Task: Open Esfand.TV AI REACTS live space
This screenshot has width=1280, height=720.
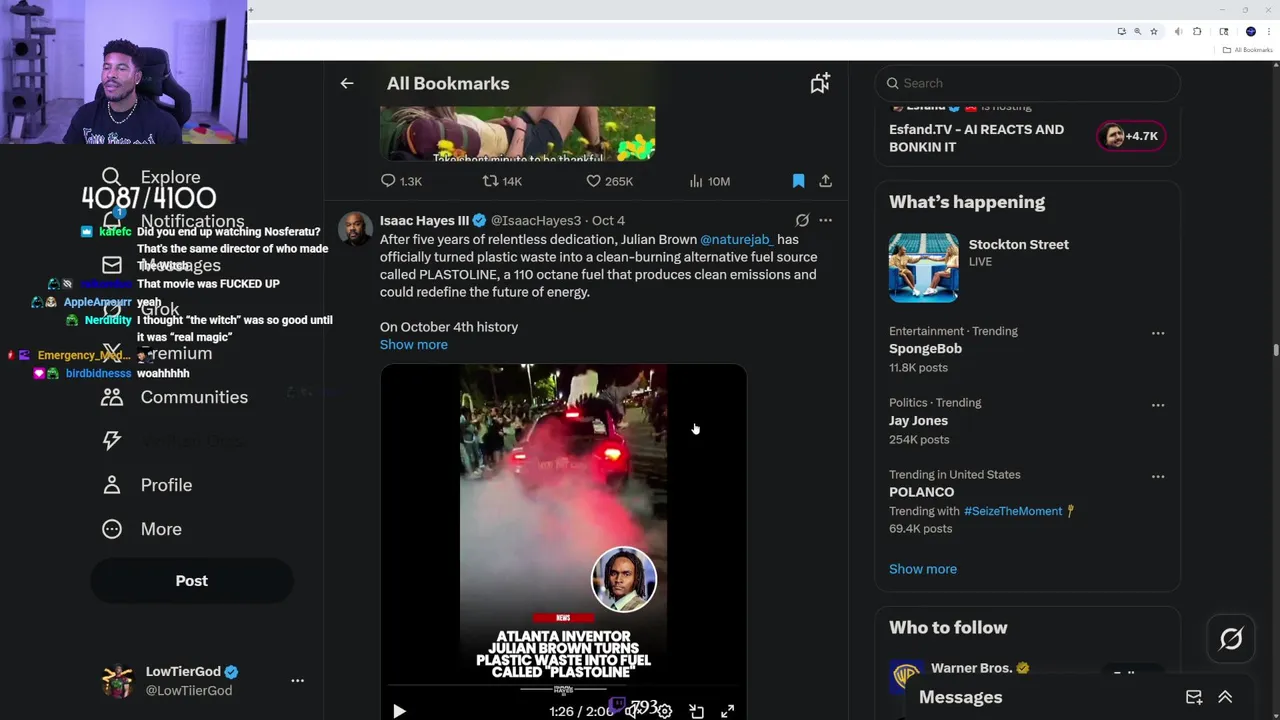Action: [976, 138]
